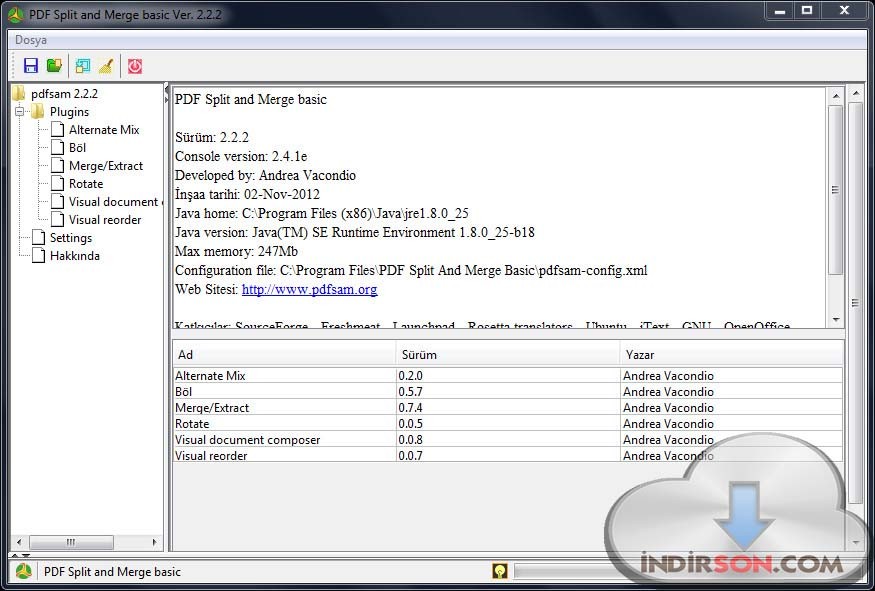Click the Save environment floppy disk icon

31,66
